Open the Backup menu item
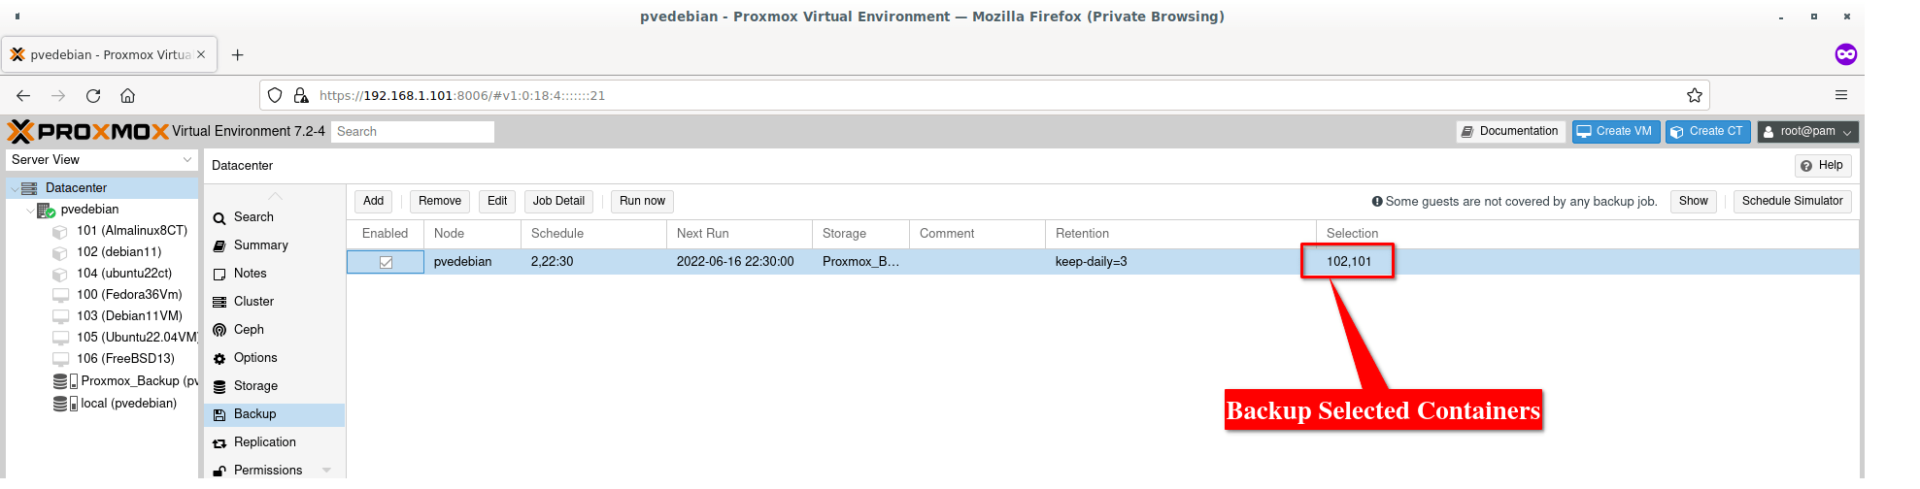Screen dimensions: 1920x489 (x=254, y=414)
